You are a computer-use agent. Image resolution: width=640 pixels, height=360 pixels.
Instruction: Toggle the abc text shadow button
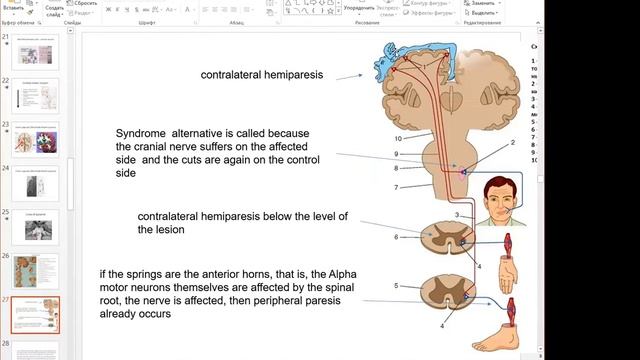tap(146, 9)
